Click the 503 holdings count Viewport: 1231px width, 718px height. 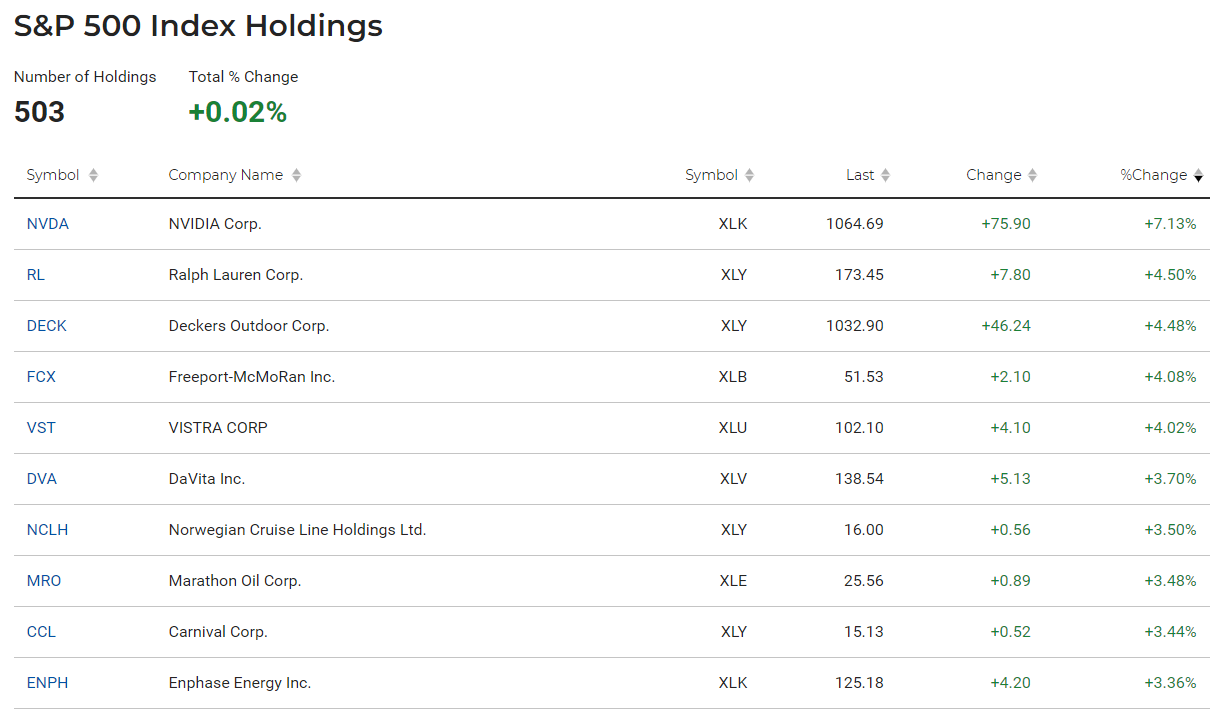39,112
